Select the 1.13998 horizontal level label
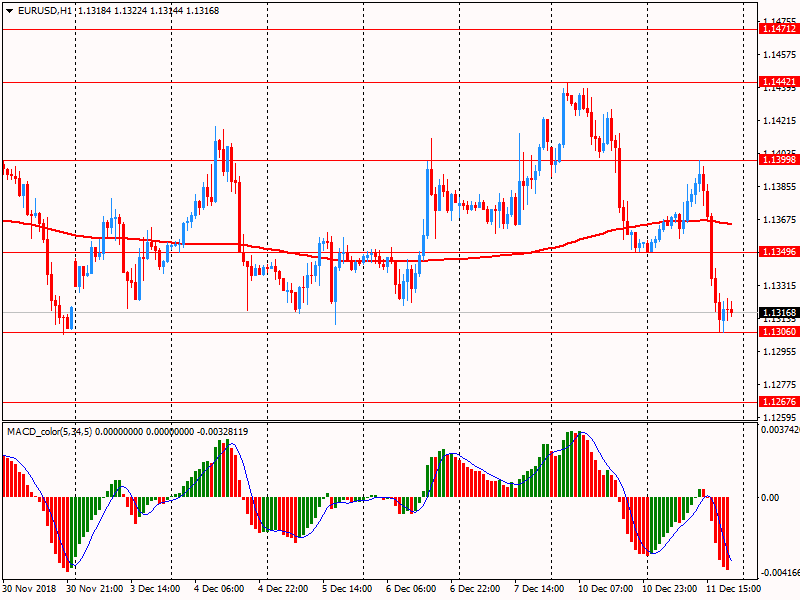The width and height of the screenshot is (800, 600). (778, 160)
